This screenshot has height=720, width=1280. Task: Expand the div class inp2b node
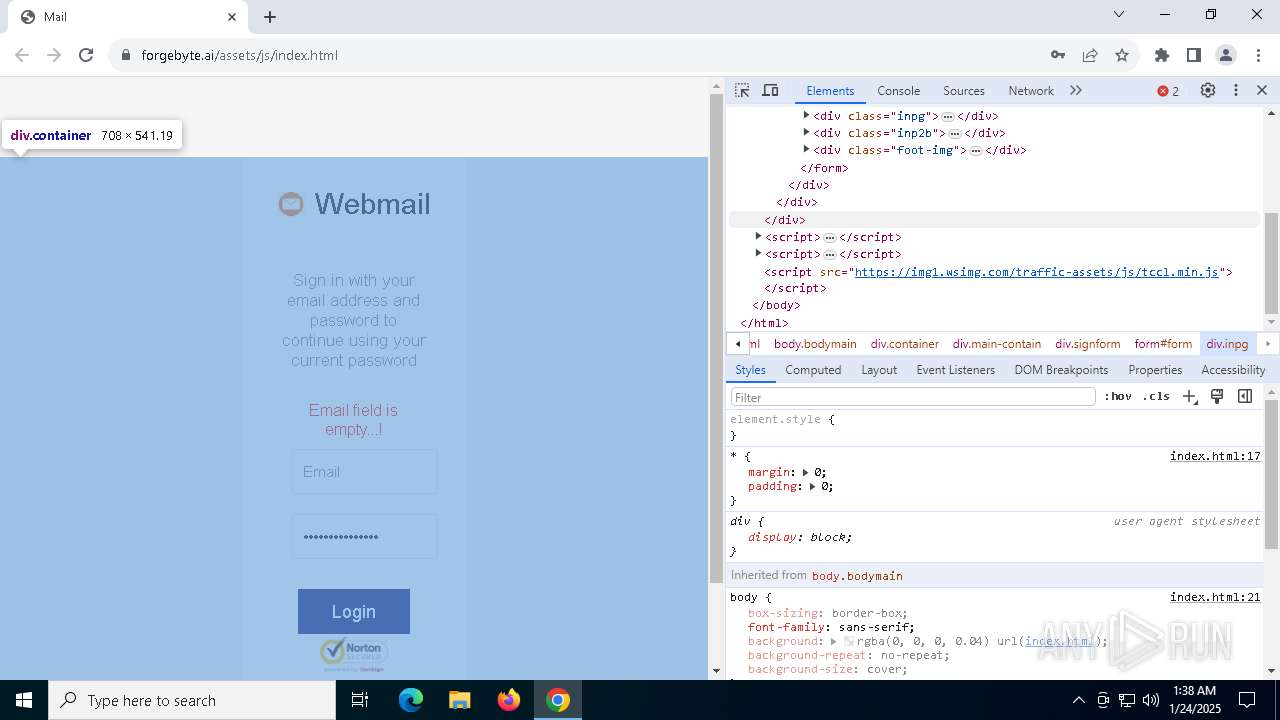pos(806,132)
